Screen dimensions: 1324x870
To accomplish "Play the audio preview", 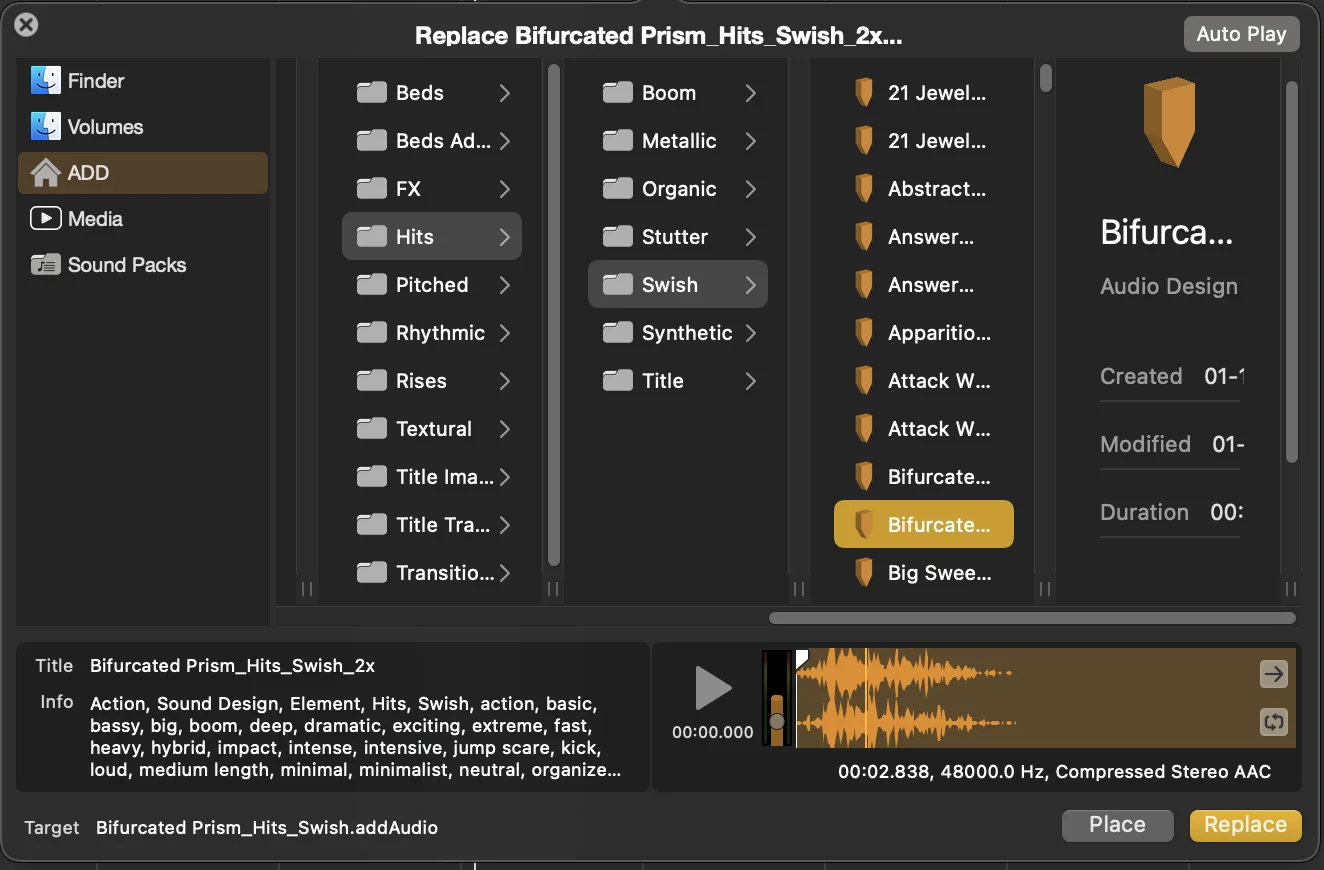I will pos(713,688).
